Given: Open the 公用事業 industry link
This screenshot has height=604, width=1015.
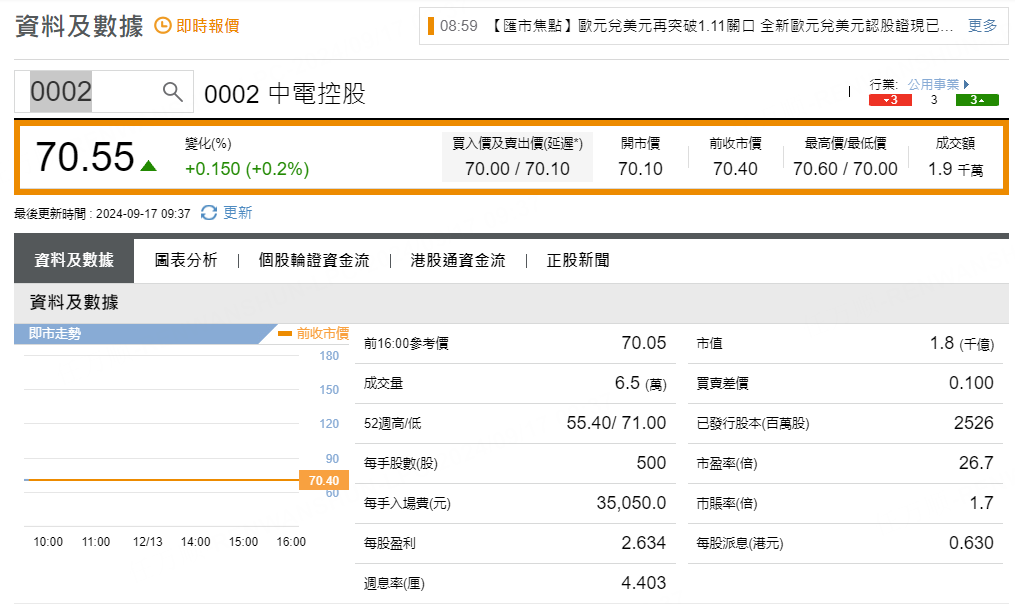Looking at the screenshot, I should click(x=933, y=84).
